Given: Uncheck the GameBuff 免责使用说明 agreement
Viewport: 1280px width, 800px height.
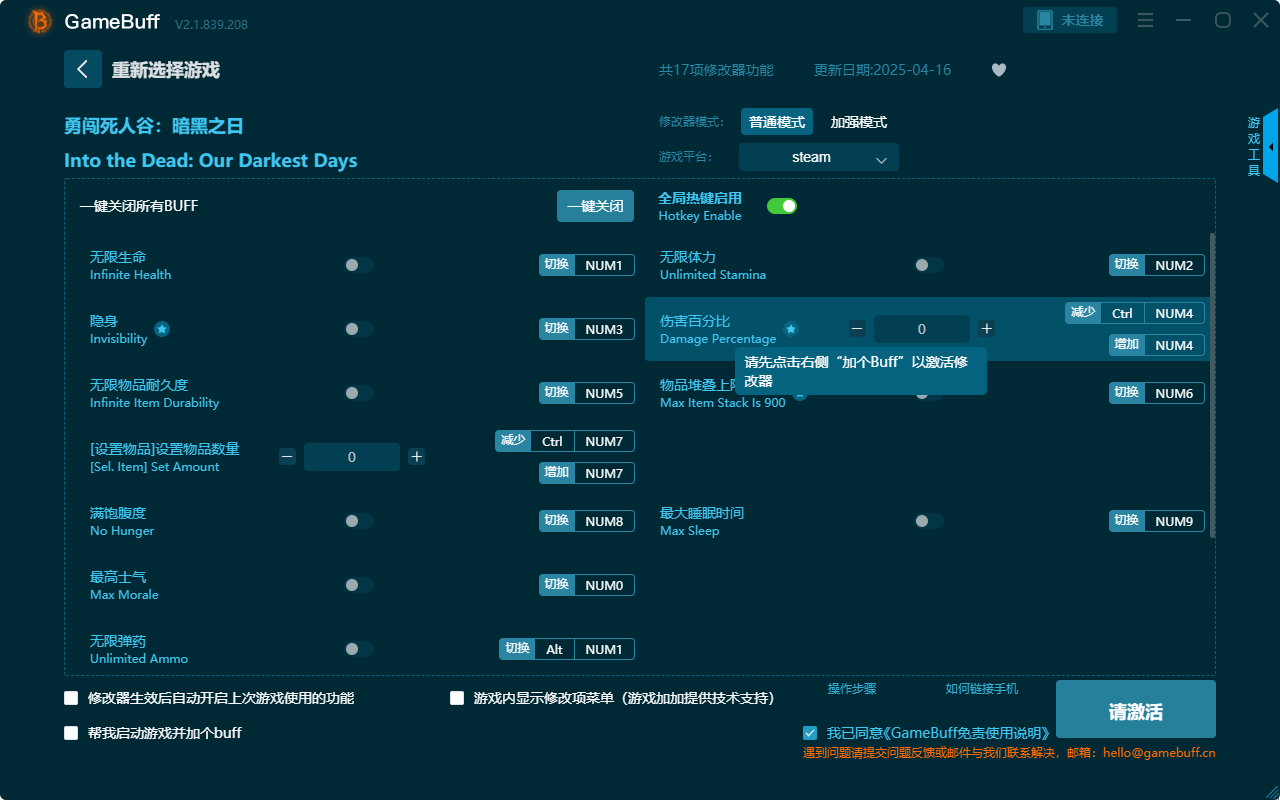Looking at the screenshot, I should 810,733.
